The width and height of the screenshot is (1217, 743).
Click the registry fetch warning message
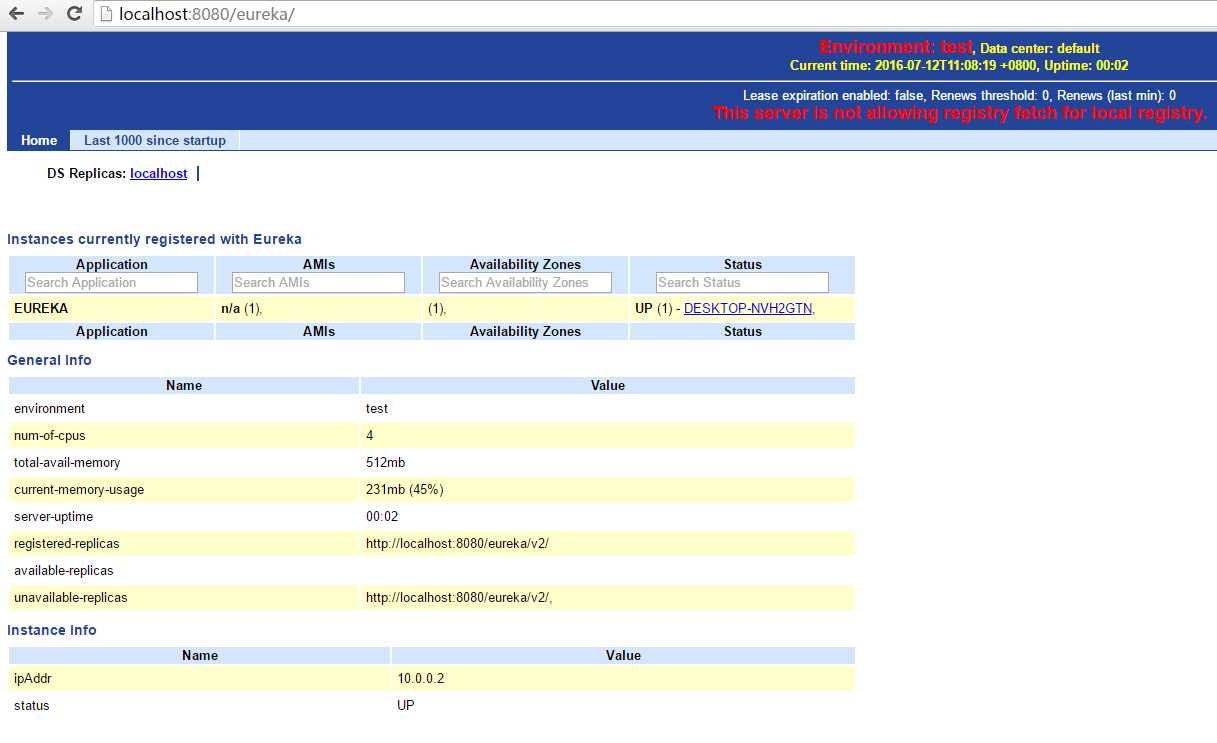pos(960,113)
